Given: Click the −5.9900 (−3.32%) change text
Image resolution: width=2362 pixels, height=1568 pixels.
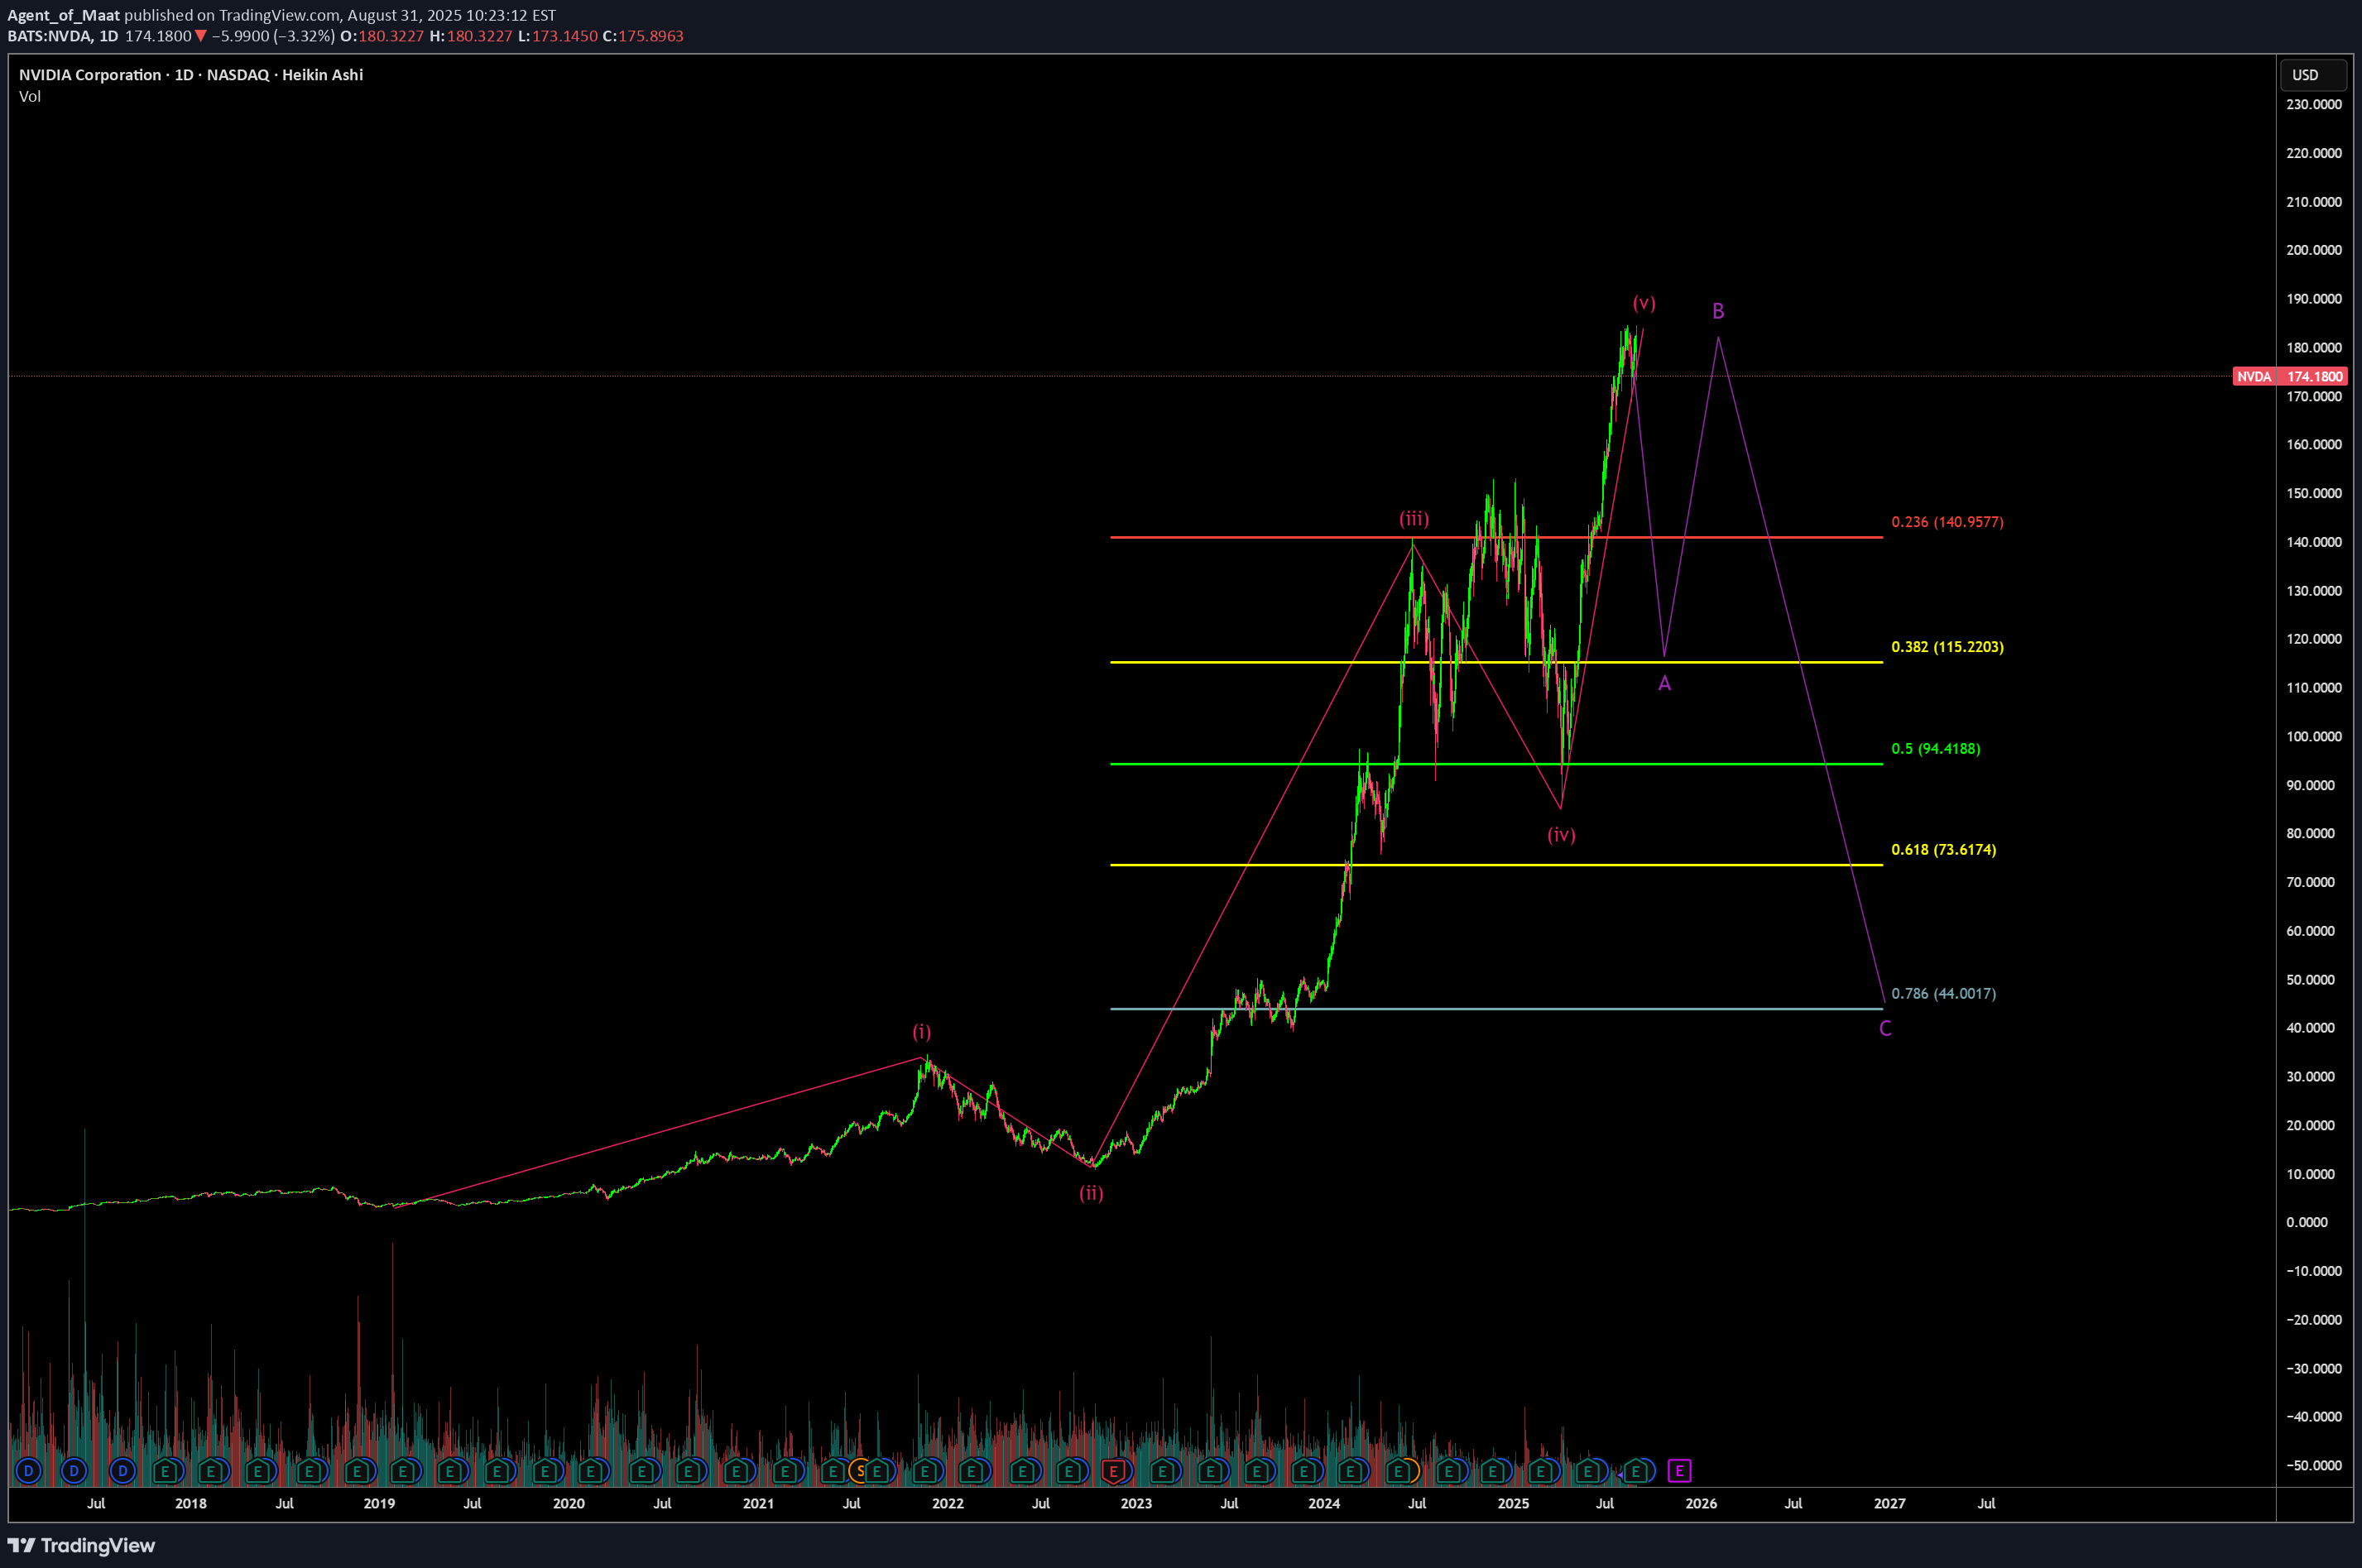Looking at the screenshot, I should (273, 36).
